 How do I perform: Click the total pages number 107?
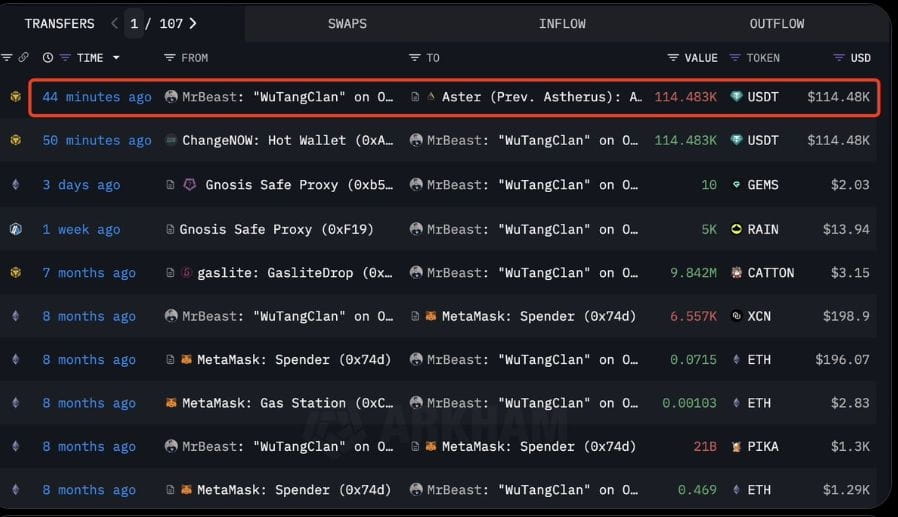pos(171,23)
